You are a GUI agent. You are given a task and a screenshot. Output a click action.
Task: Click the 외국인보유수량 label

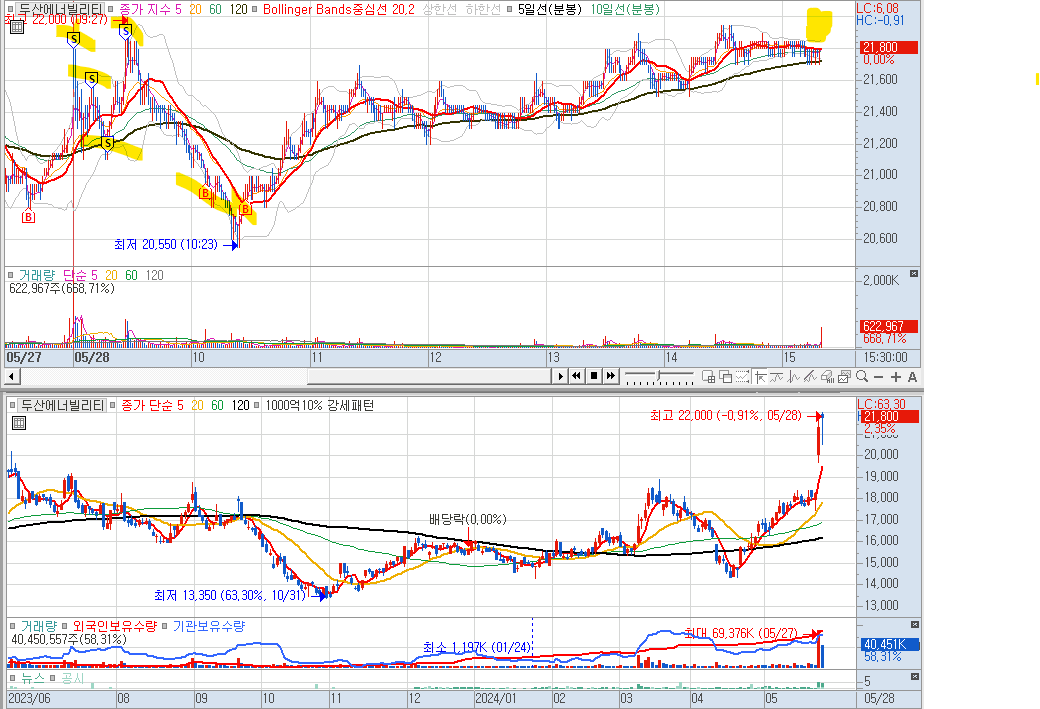pos(114,625)
